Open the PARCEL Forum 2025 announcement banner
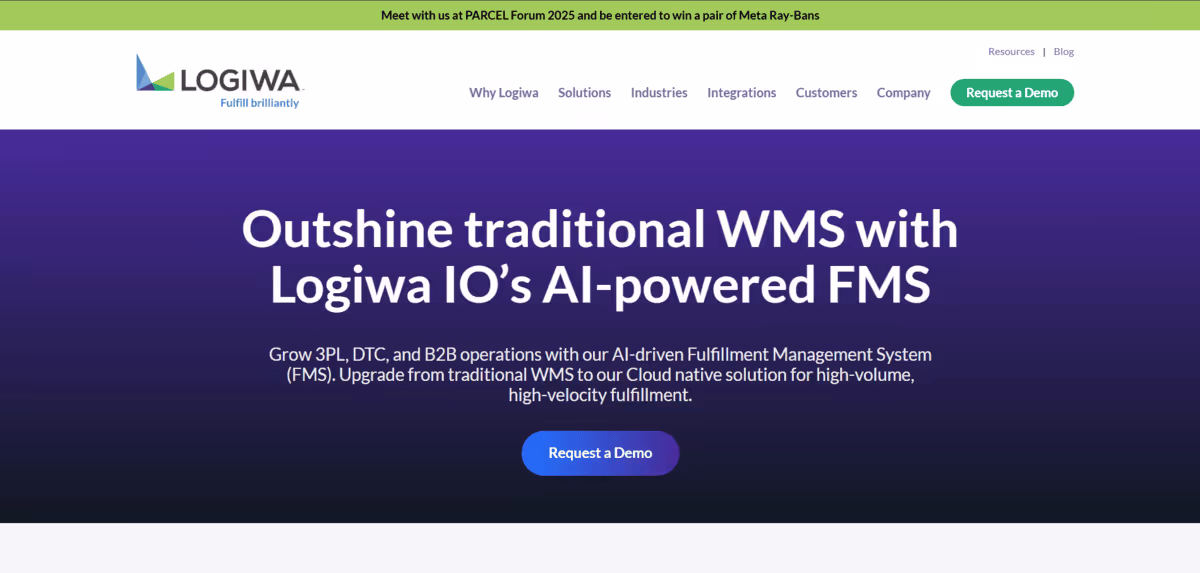Image resolution: width=1200 pixels, height=573 pixels. (600, 15)
